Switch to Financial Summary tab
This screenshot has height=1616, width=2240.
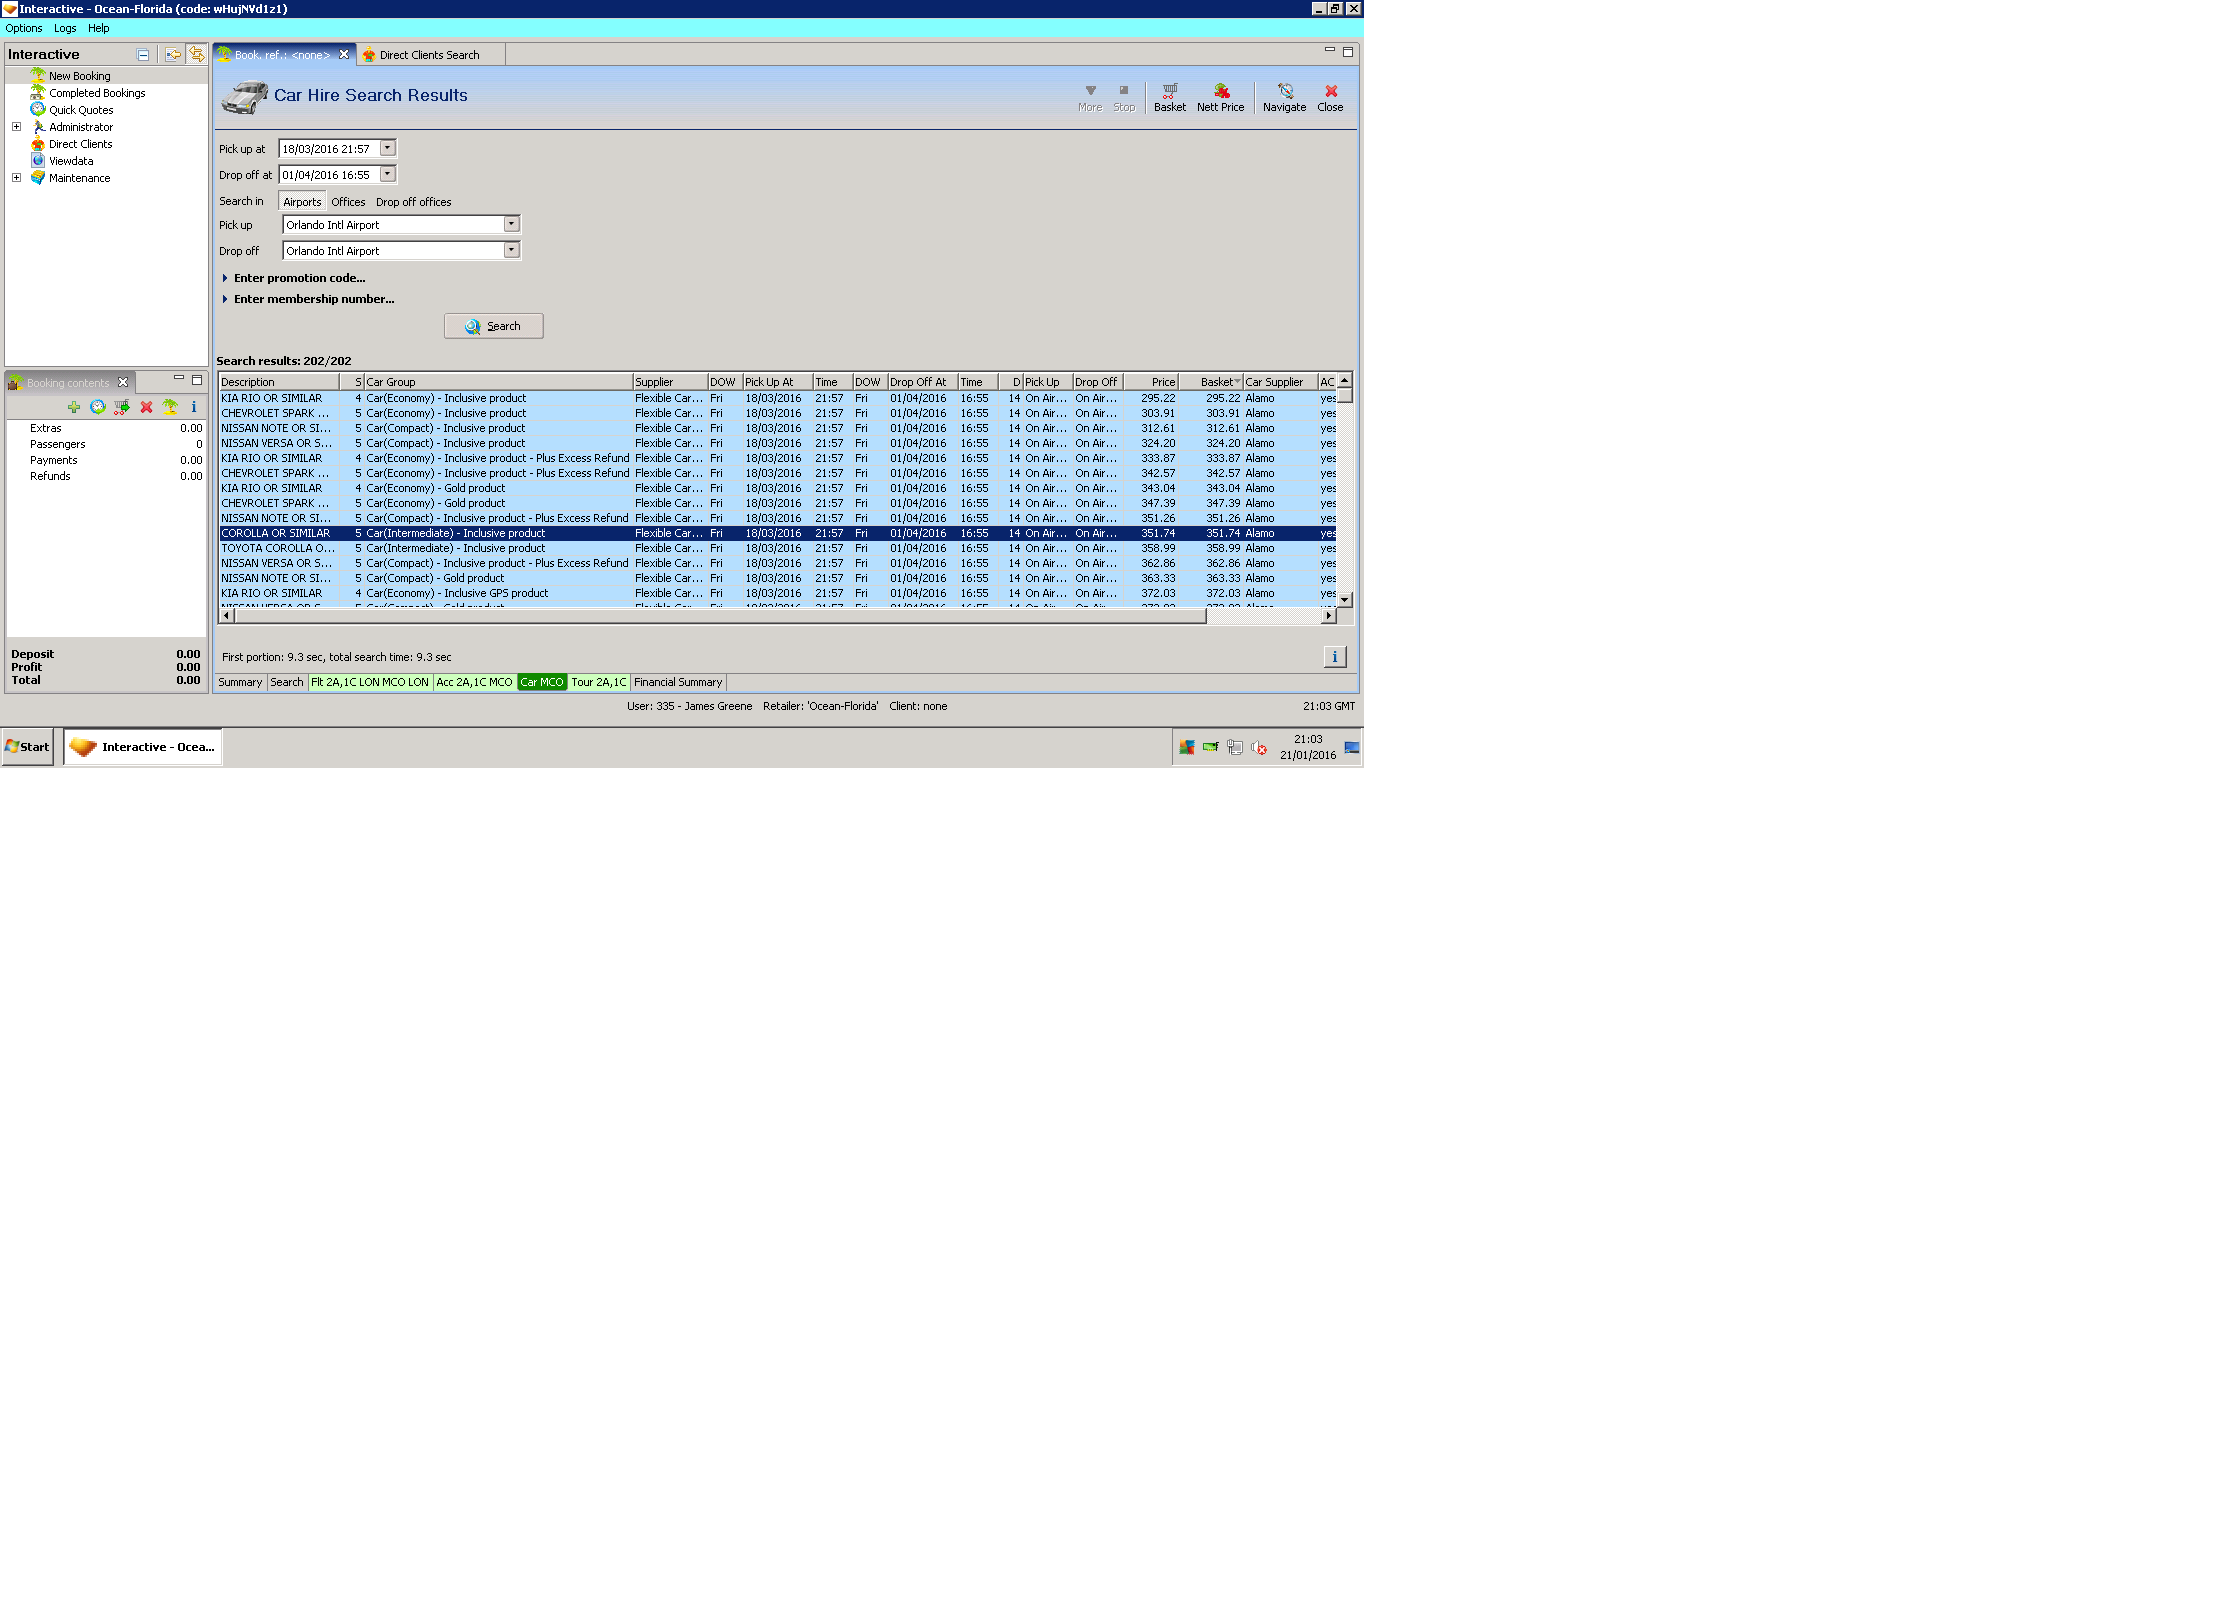tap(678, 682)
